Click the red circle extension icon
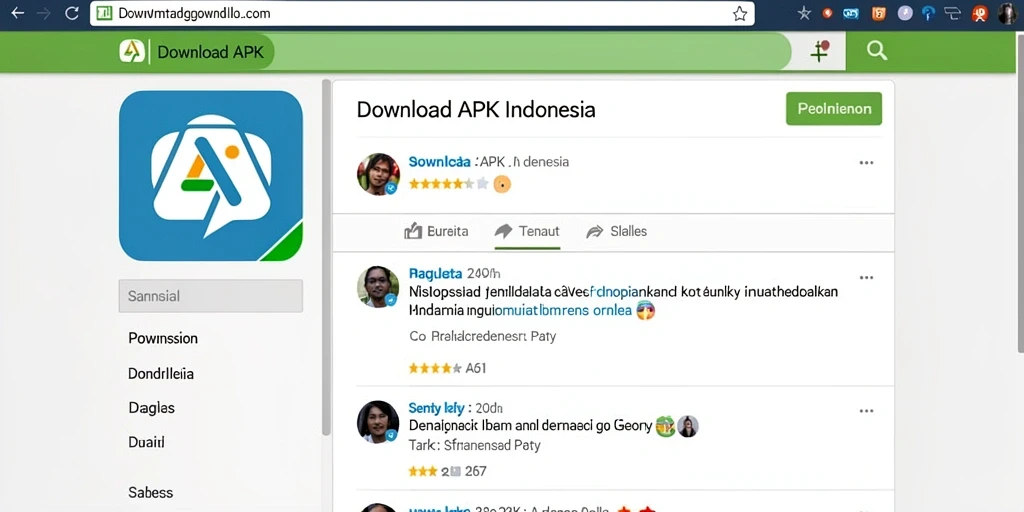Screen dimensions: 1024x512 pos(827,13)
